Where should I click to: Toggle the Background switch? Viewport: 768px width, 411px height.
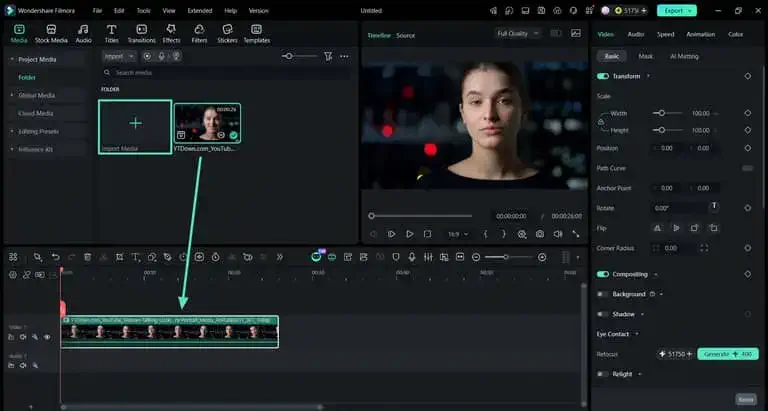tap(602, 294)
